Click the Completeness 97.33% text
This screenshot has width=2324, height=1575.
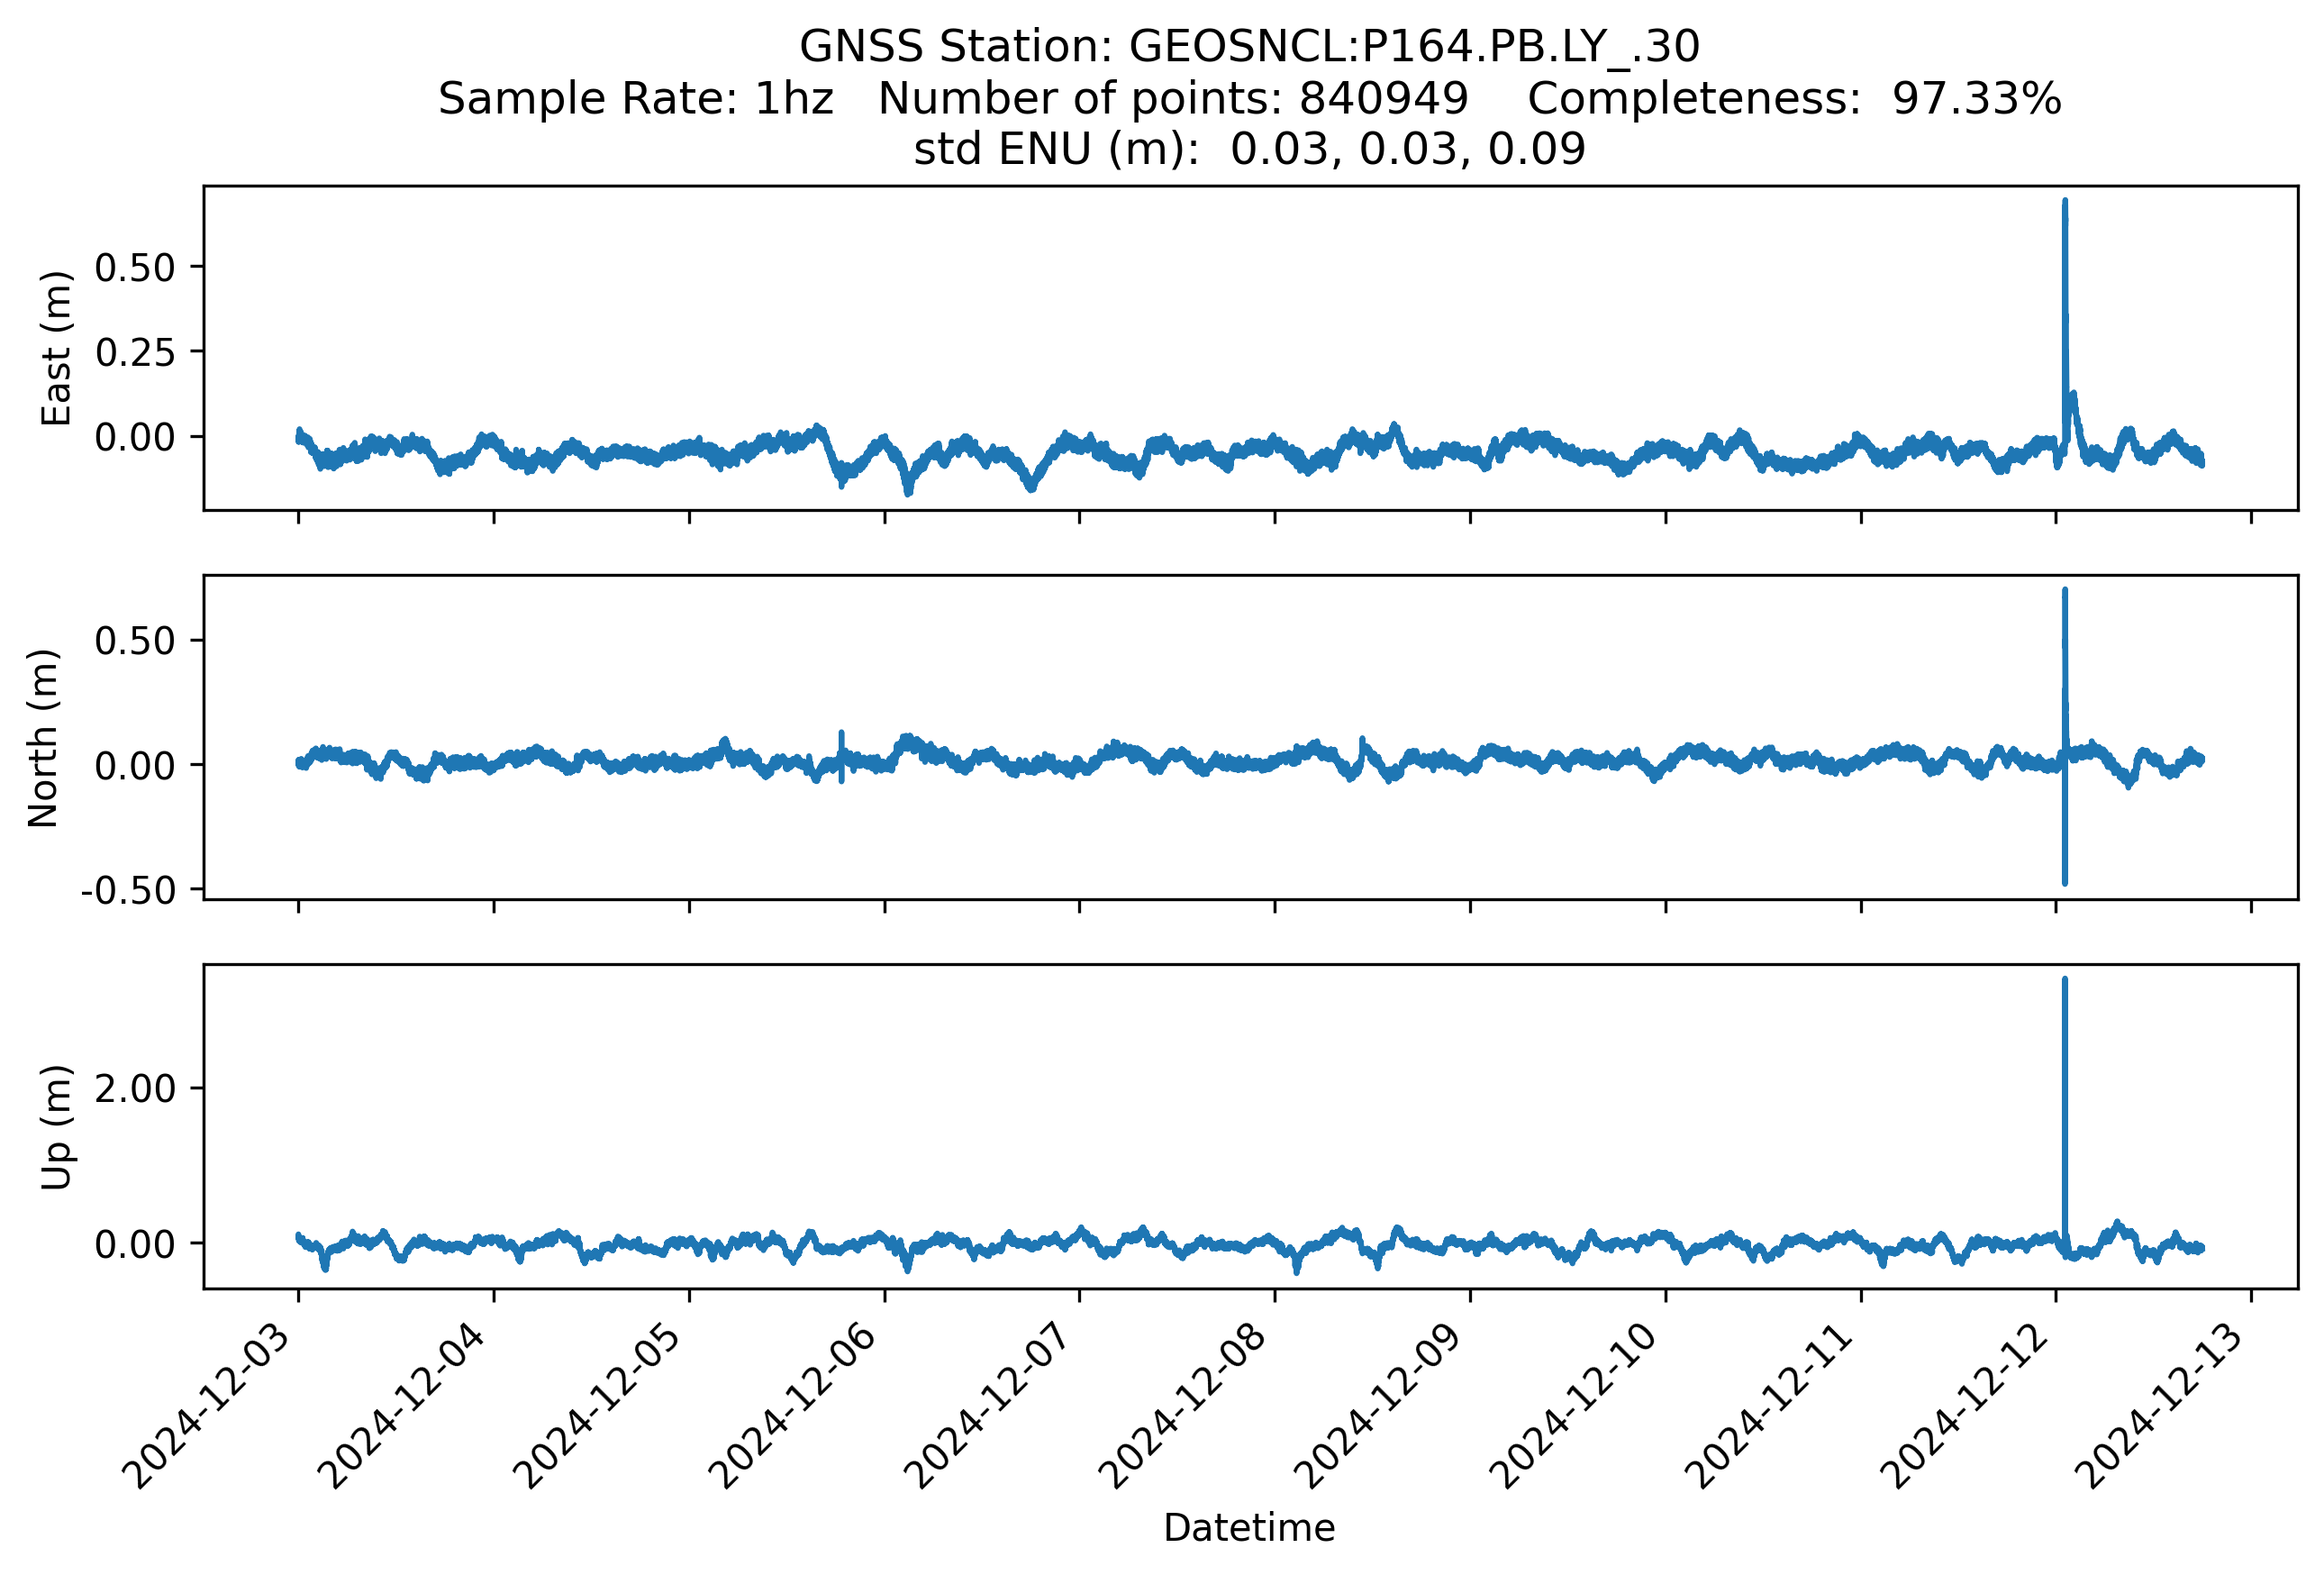pos(1794,99)
